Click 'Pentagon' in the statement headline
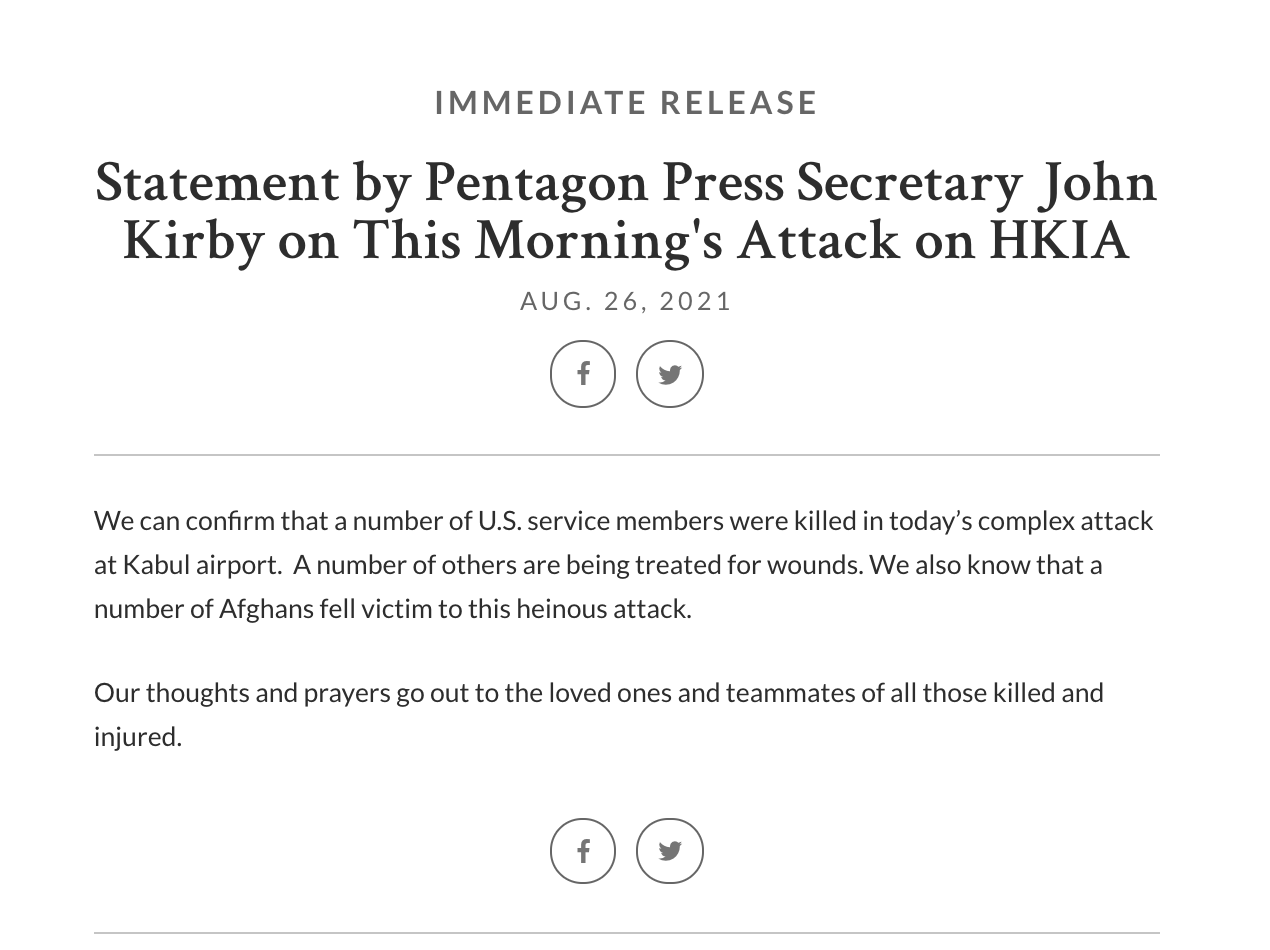This screenshot has width=1270, height=950. pos(533,184)
